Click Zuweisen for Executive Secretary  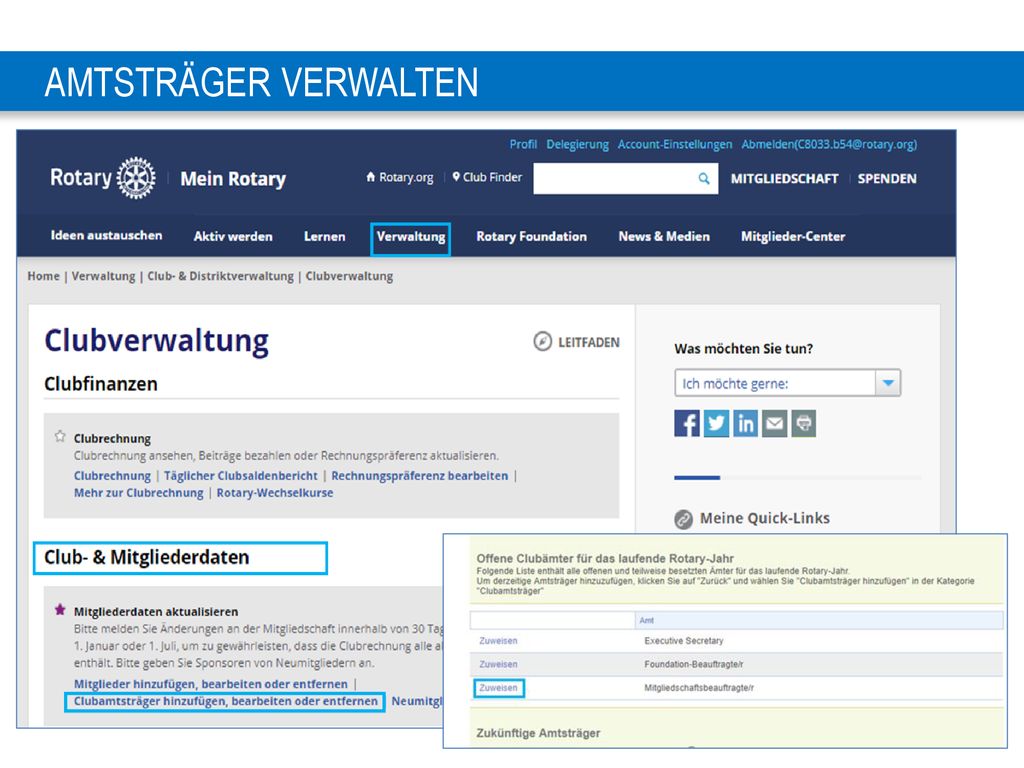(498, 641)
